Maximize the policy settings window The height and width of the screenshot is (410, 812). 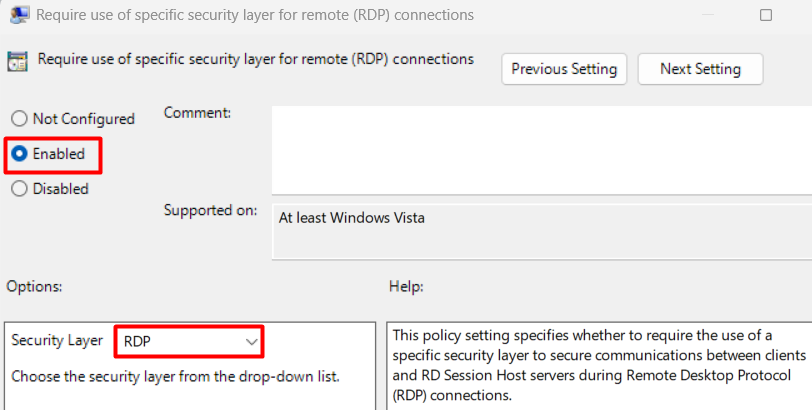[765, 15]
